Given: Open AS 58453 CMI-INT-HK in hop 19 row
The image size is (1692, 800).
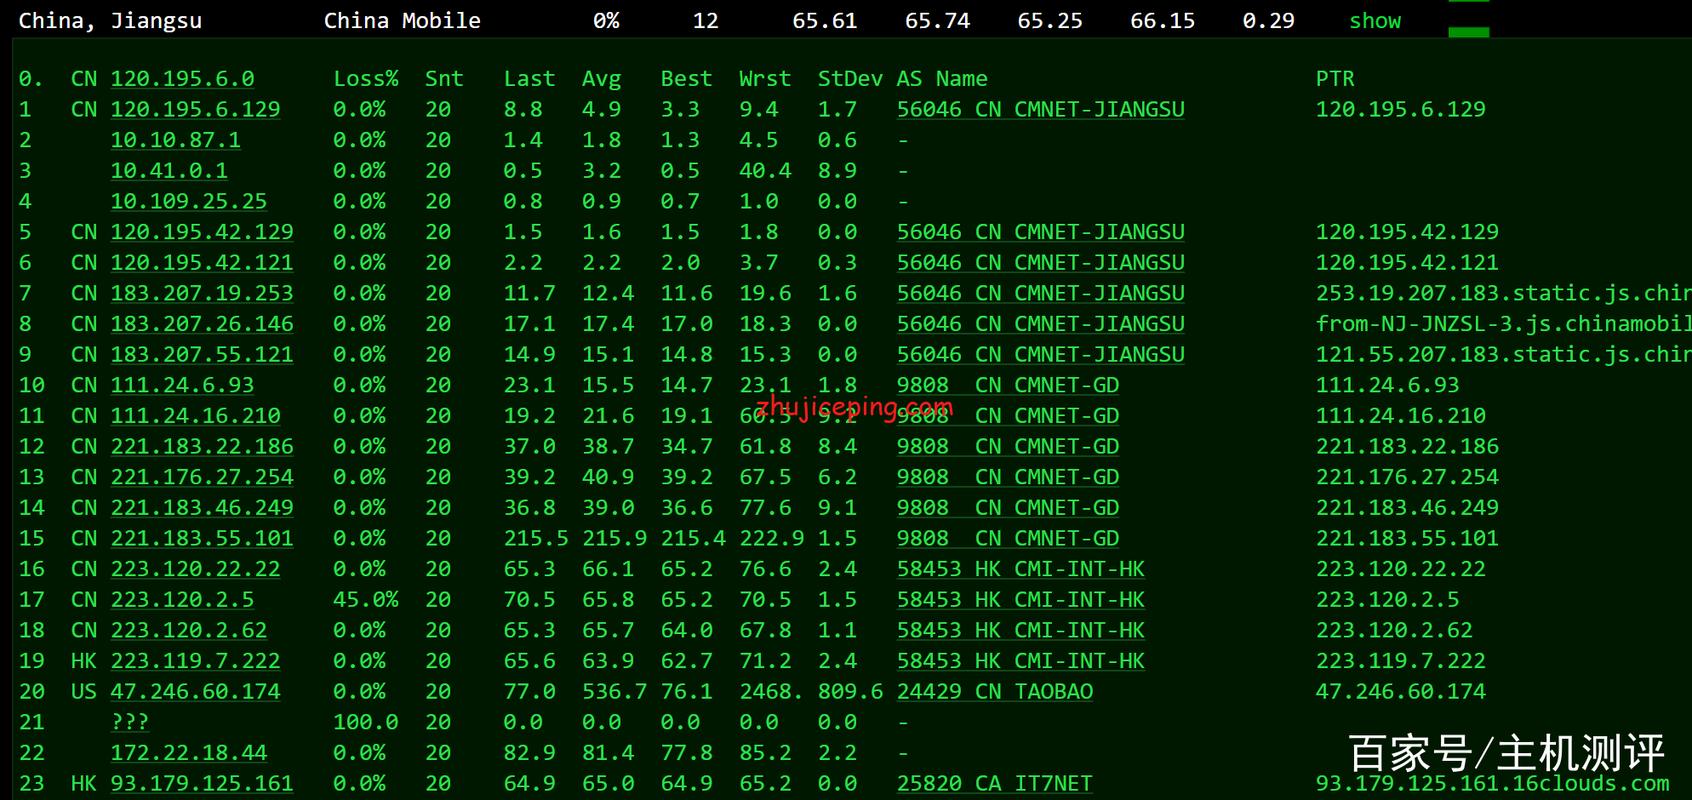Looking at the screenshot, I should pyautogui.click(x=1020, y=661).
